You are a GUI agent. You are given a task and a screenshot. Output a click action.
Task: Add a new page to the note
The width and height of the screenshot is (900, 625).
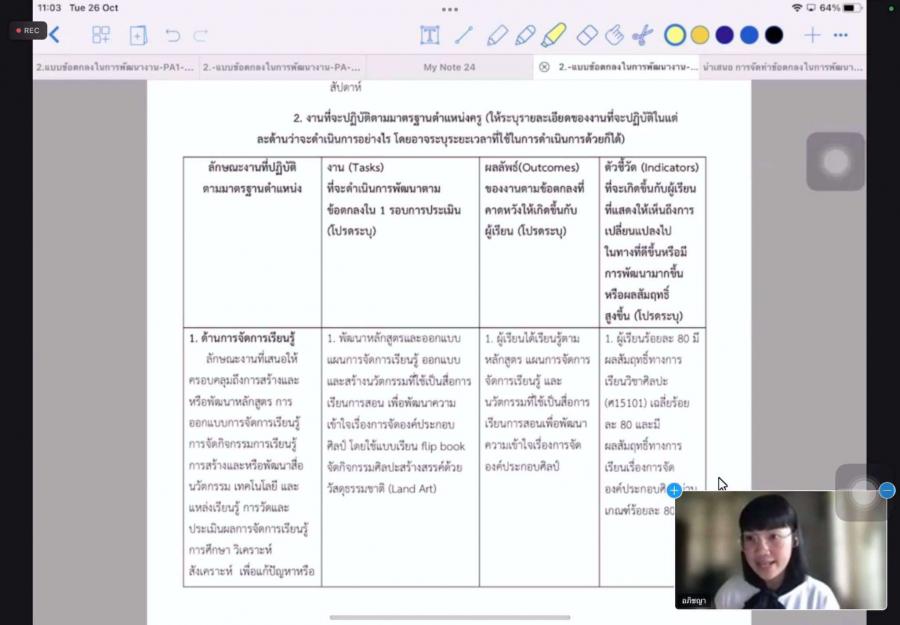(138, 35)
